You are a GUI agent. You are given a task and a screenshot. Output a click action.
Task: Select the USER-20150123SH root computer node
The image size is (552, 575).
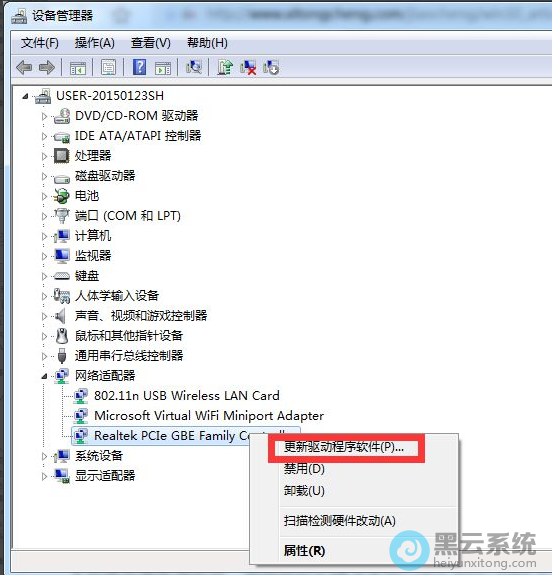click(110, 96)
